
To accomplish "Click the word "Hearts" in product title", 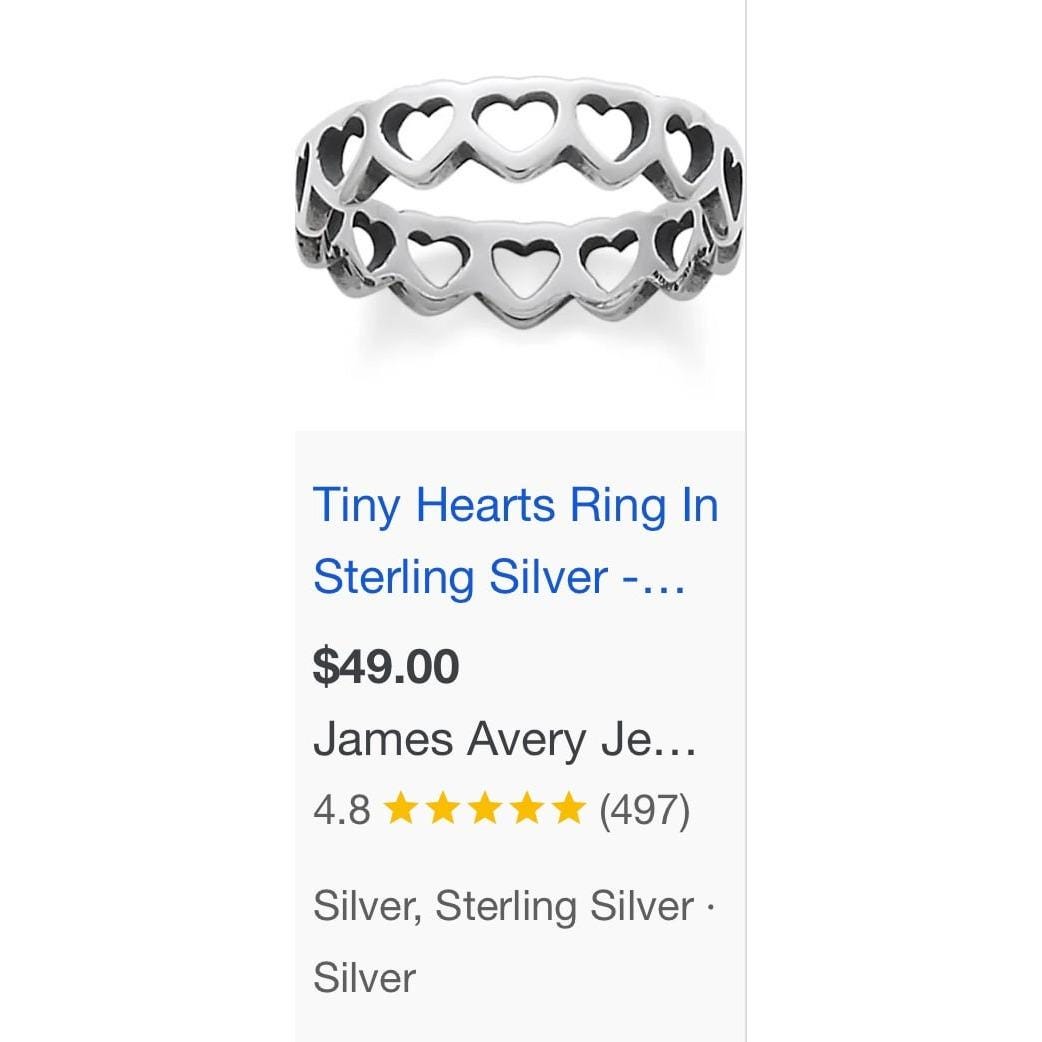I will click(x=484, y=505).
